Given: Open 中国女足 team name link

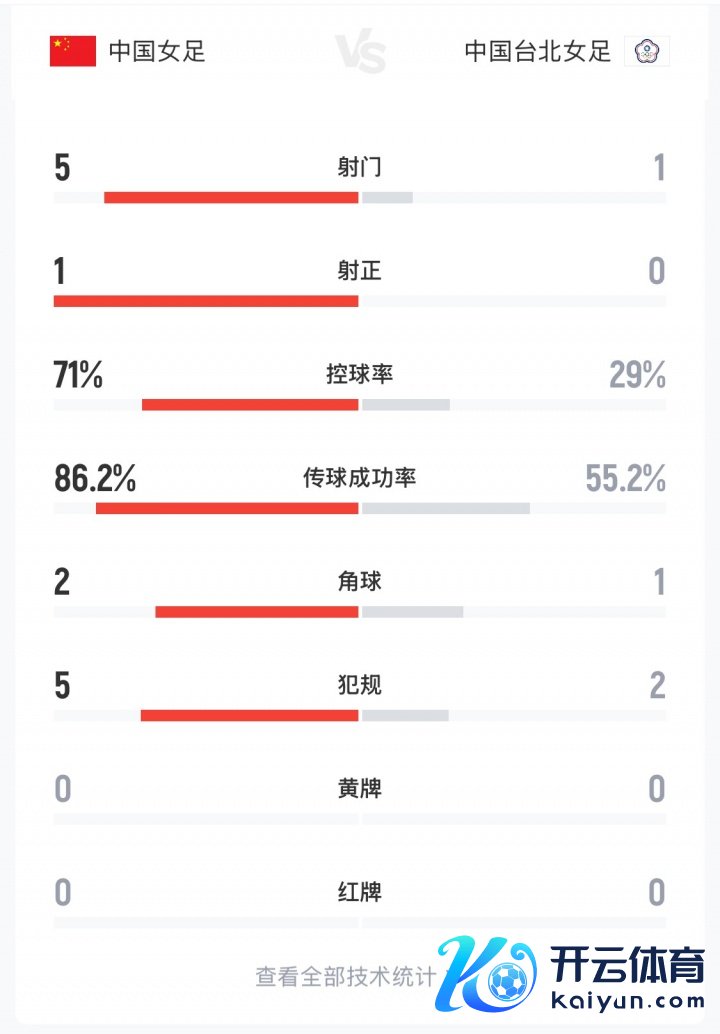Looking at the screenshot, I should [x=157, y=52].
